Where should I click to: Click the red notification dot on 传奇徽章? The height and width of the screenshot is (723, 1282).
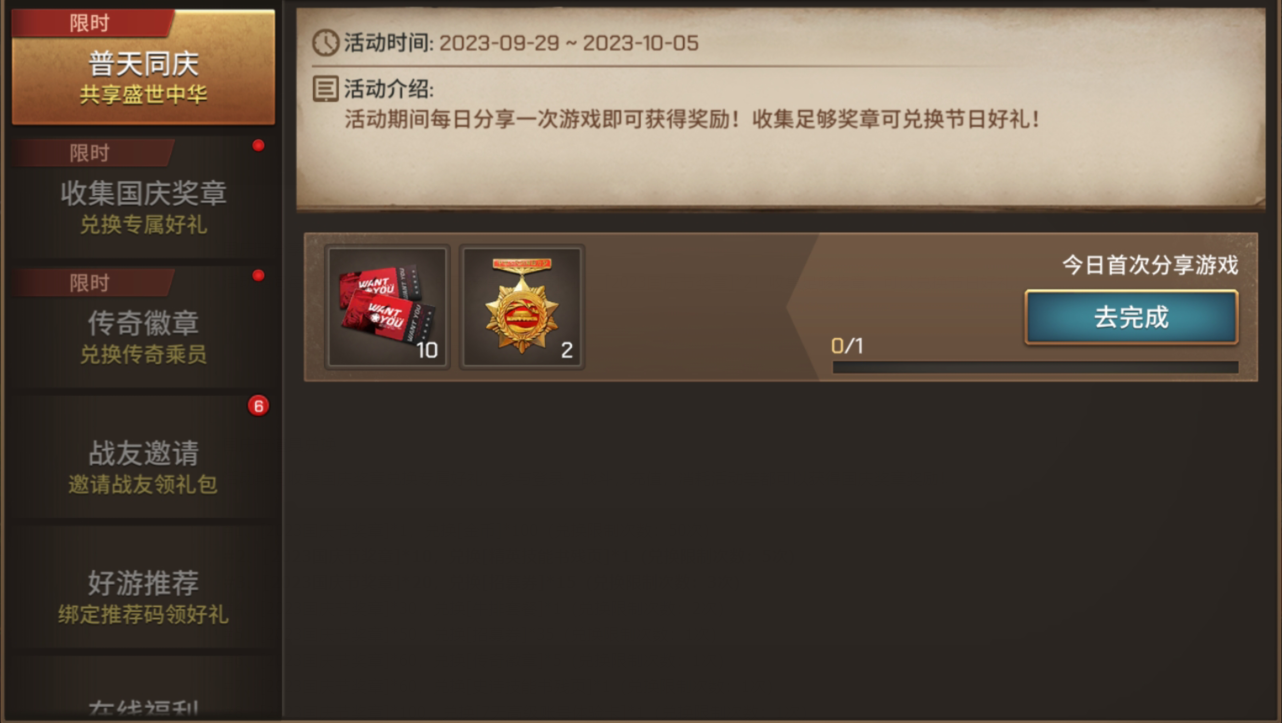pos(258,275)
